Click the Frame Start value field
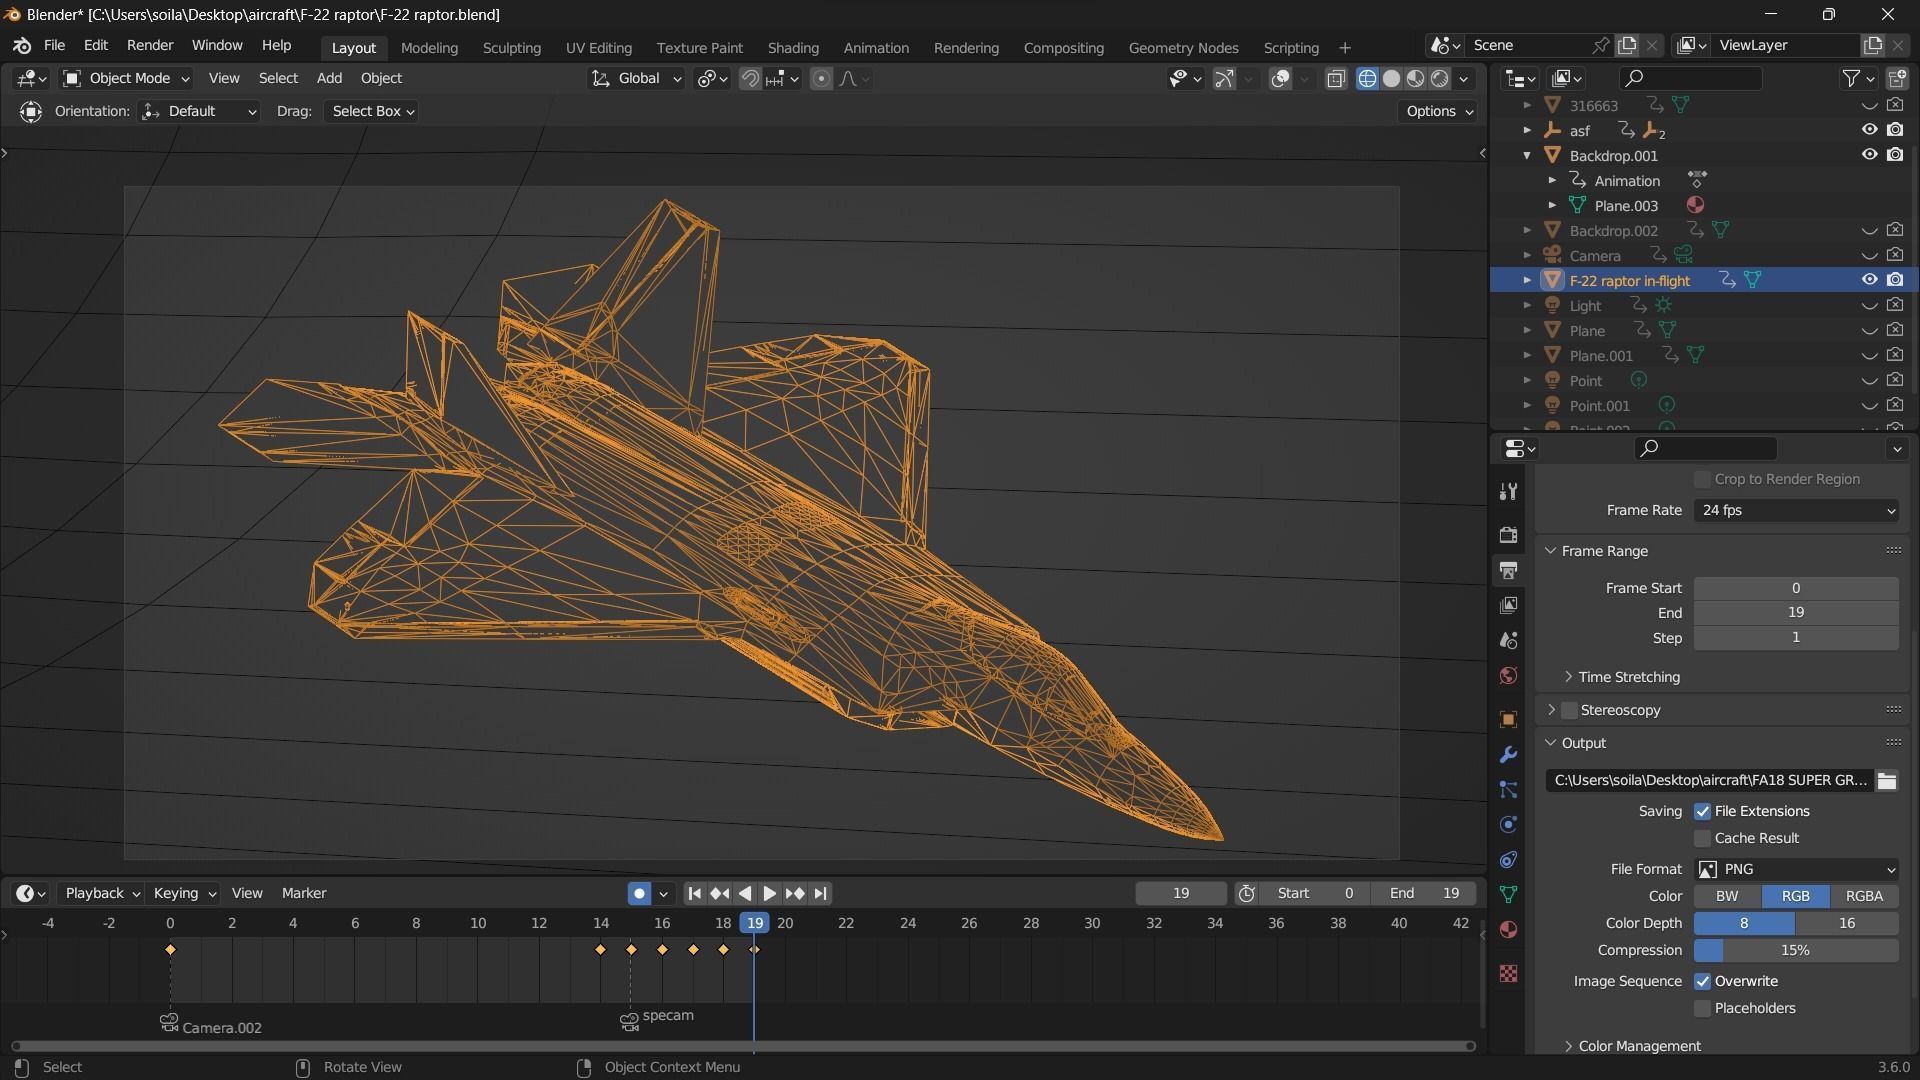The width and height of the screenshot is (1920, 1080). coord(1796,588)
